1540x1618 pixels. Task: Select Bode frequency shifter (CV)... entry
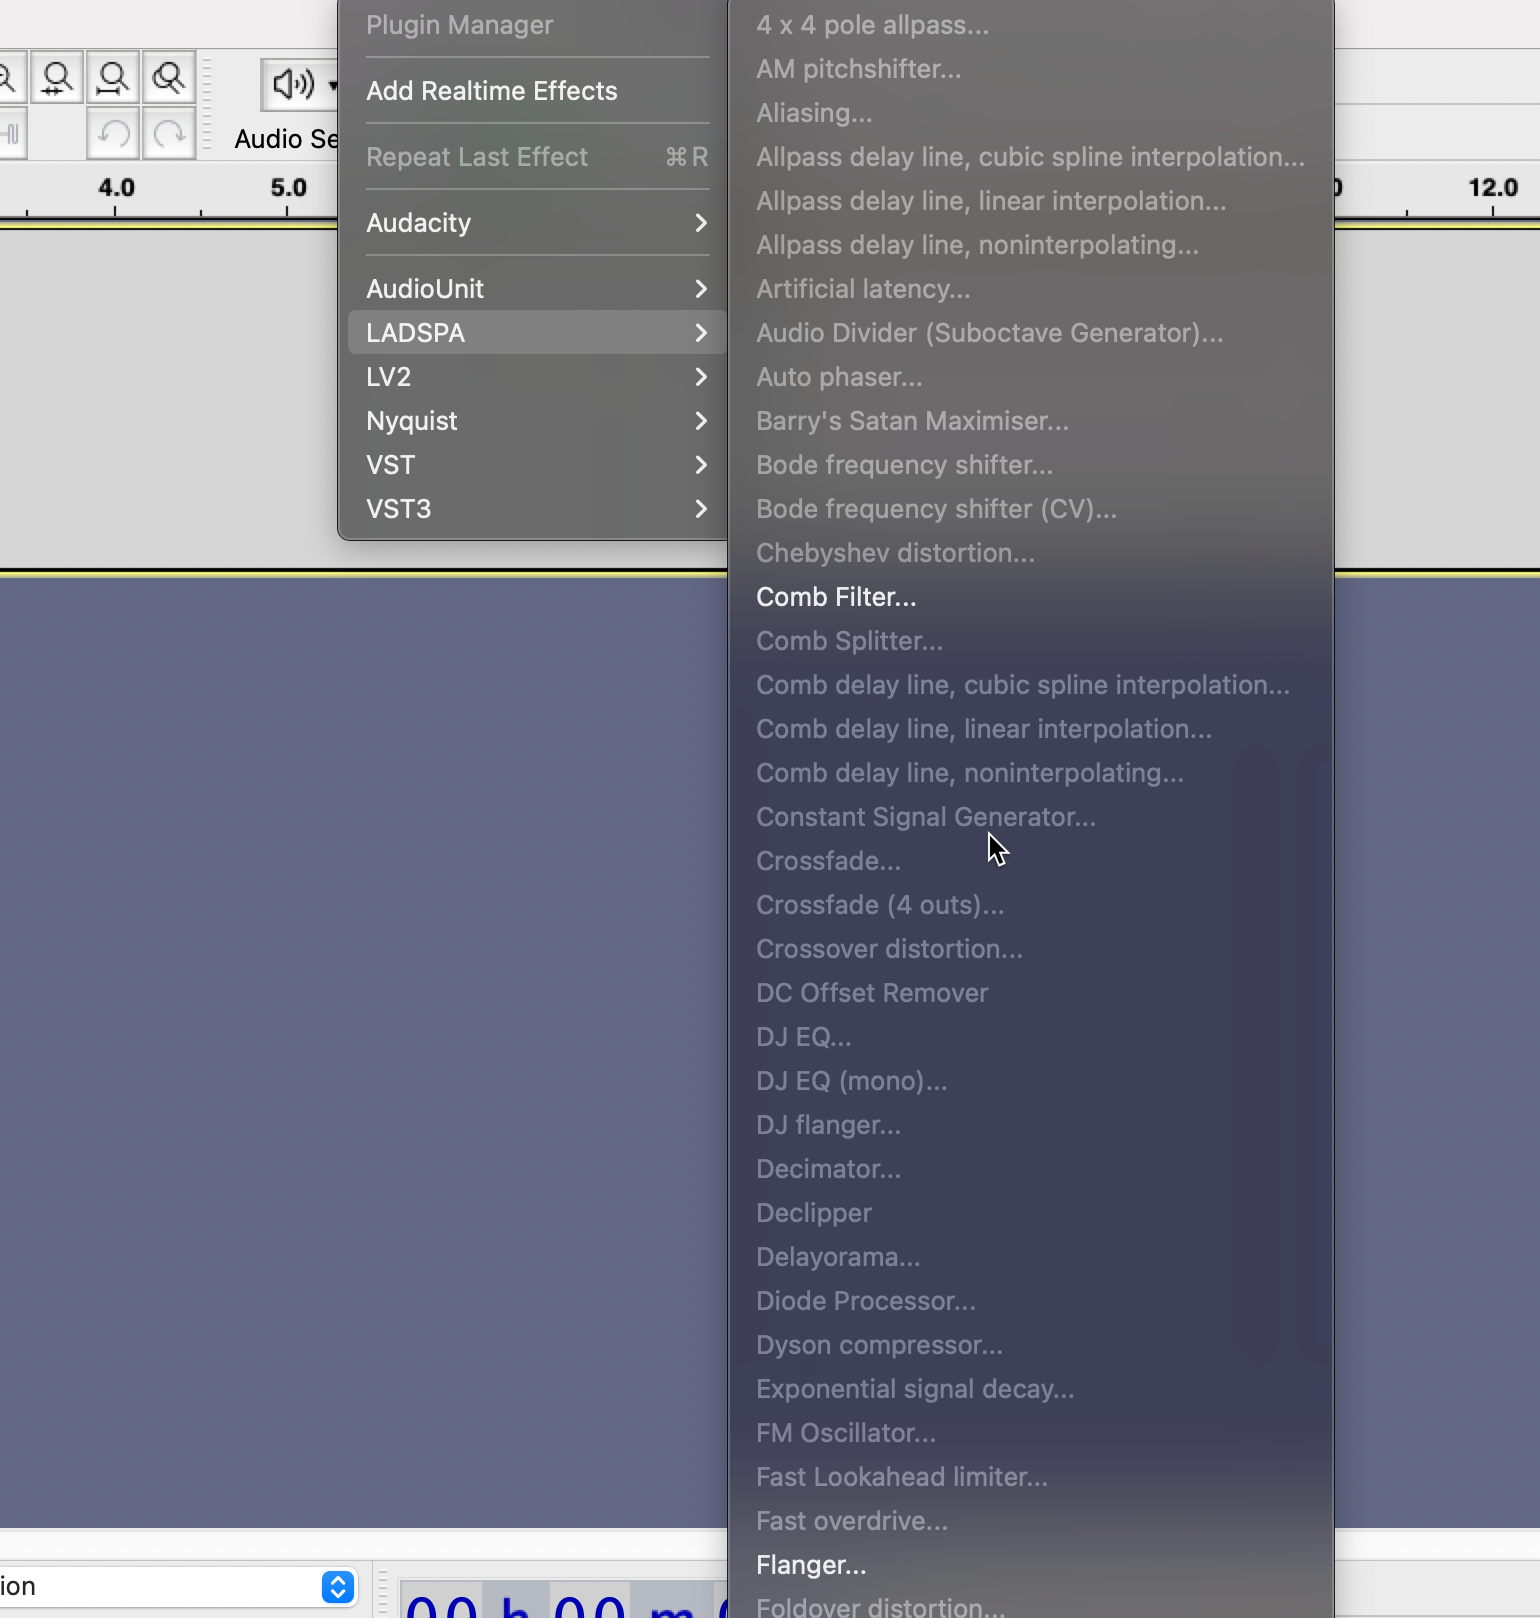1031,509
